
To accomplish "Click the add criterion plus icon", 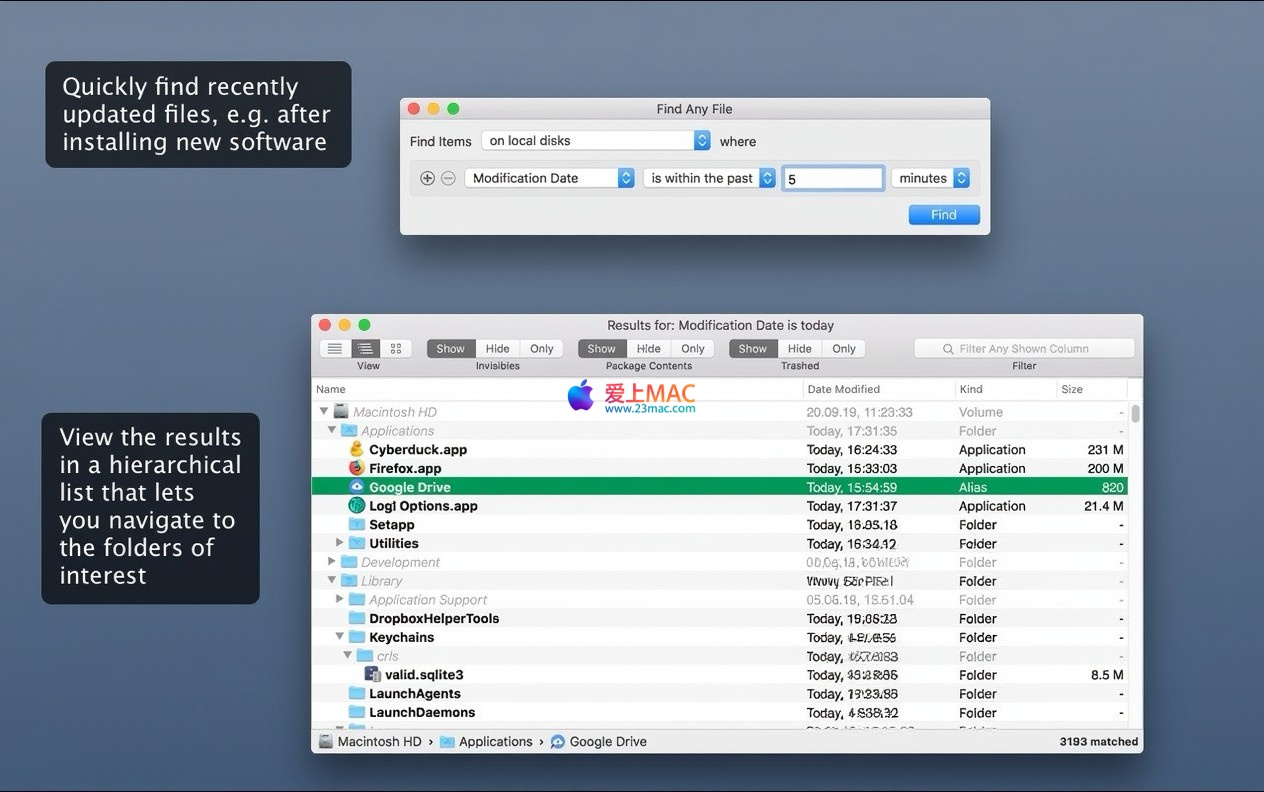I will pos(427,178).
